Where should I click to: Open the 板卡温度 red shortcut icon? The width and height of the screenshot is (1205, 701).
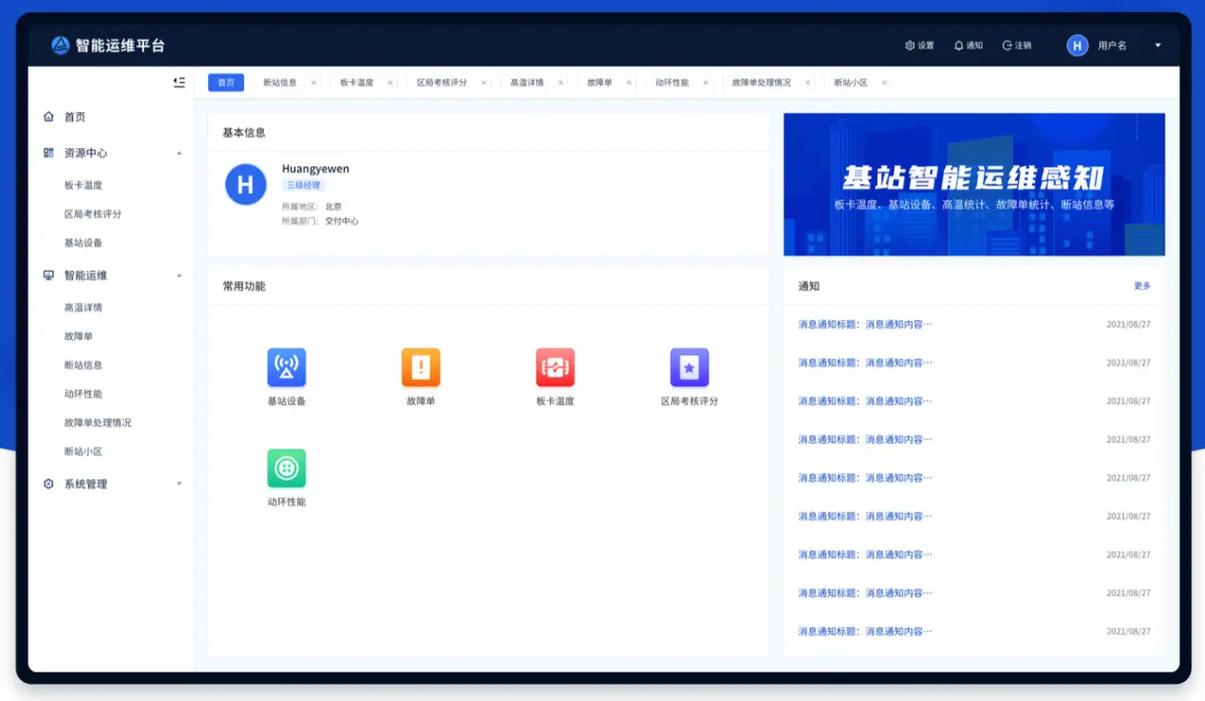555,367
